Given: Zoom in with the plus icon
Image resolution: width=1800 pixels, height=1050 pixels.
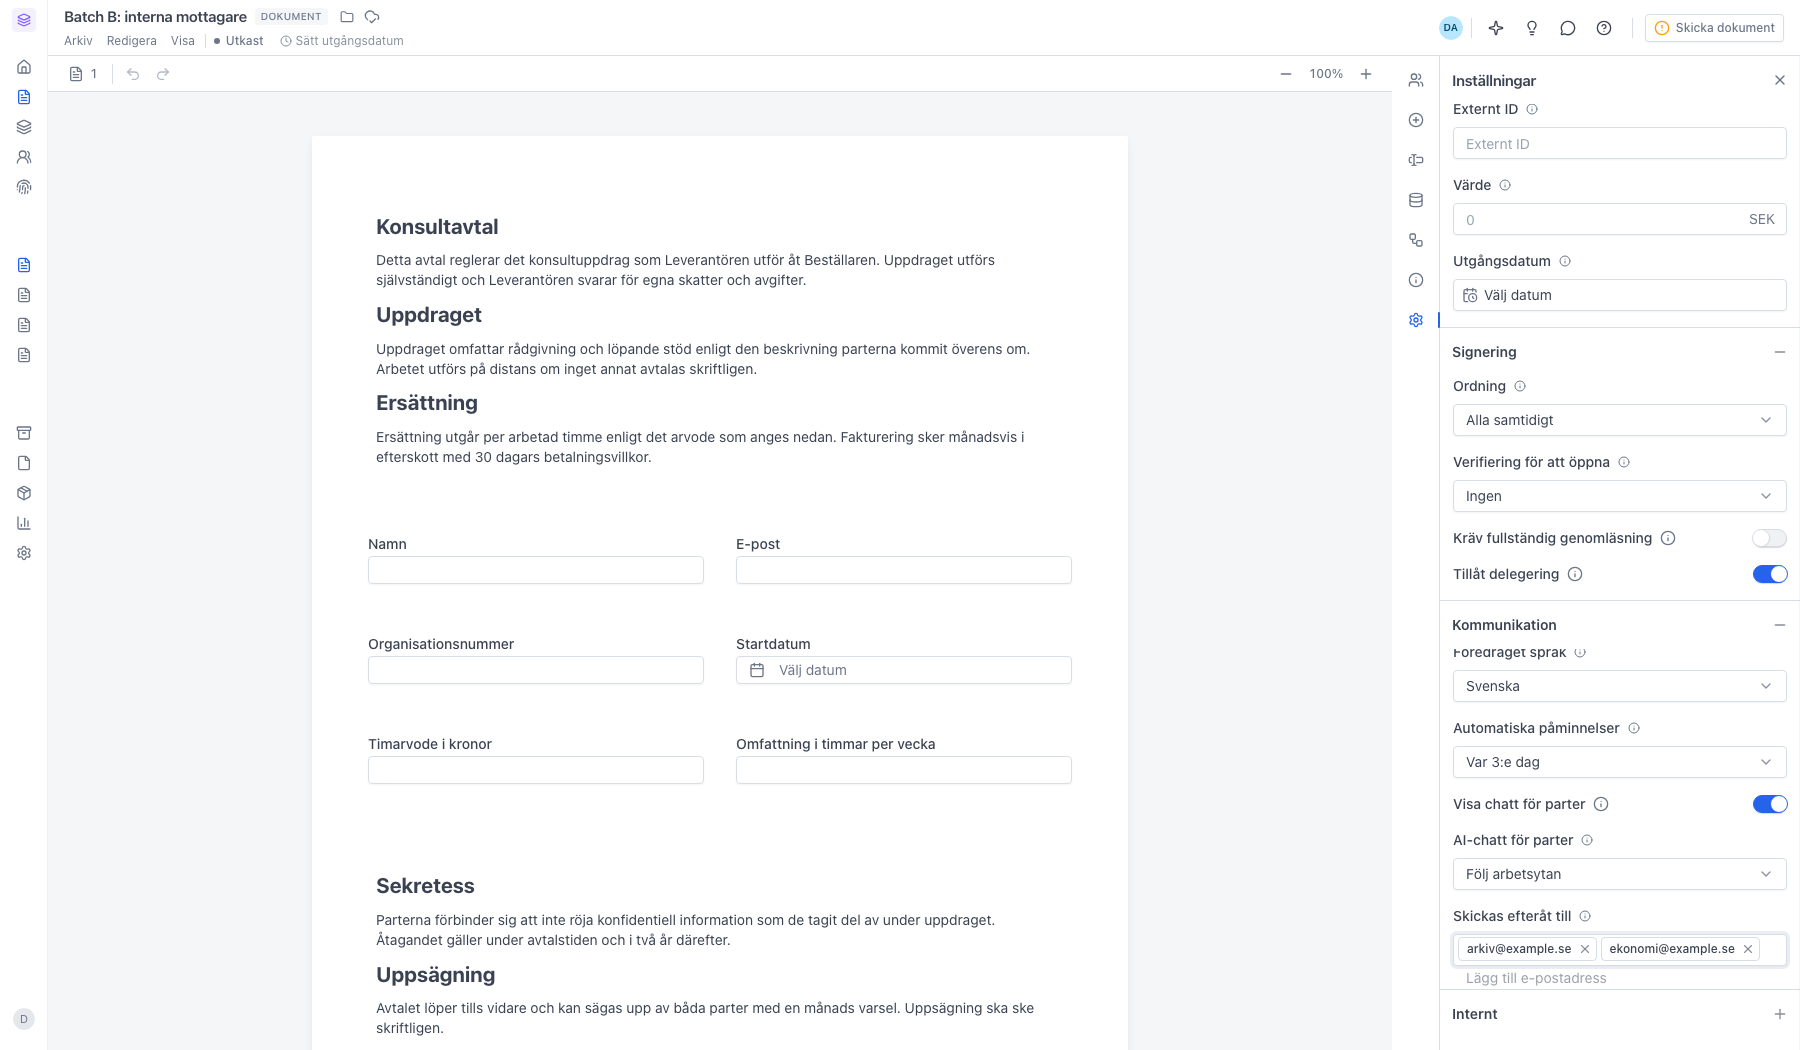Looking at the screenshot, I should click(1366, 74).
